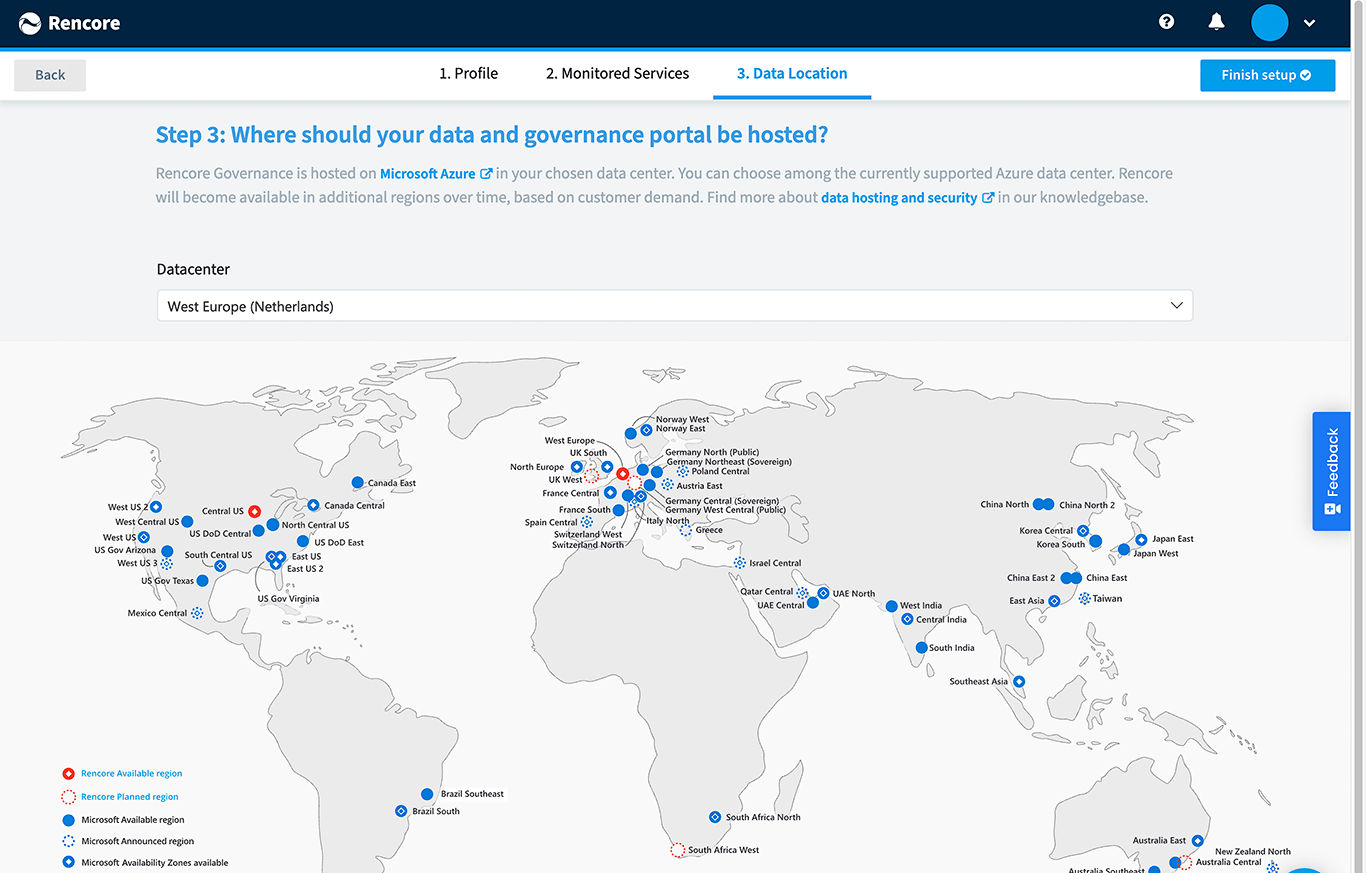The image size is (1366, 873).
Task: Click the user avatar circle
Action: 1270,23
